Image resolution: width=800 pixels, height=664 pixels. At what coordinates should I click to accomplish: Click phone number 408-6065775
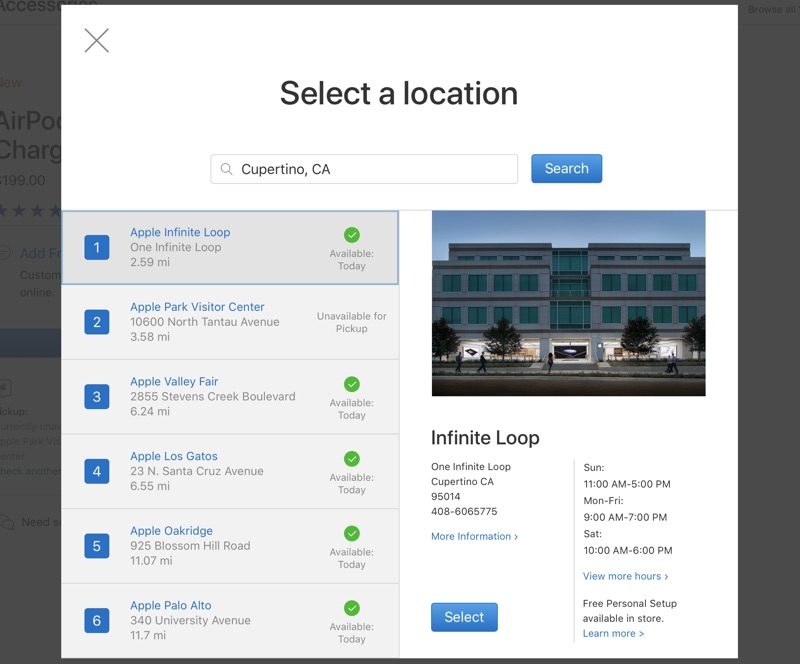pos(464,511)
